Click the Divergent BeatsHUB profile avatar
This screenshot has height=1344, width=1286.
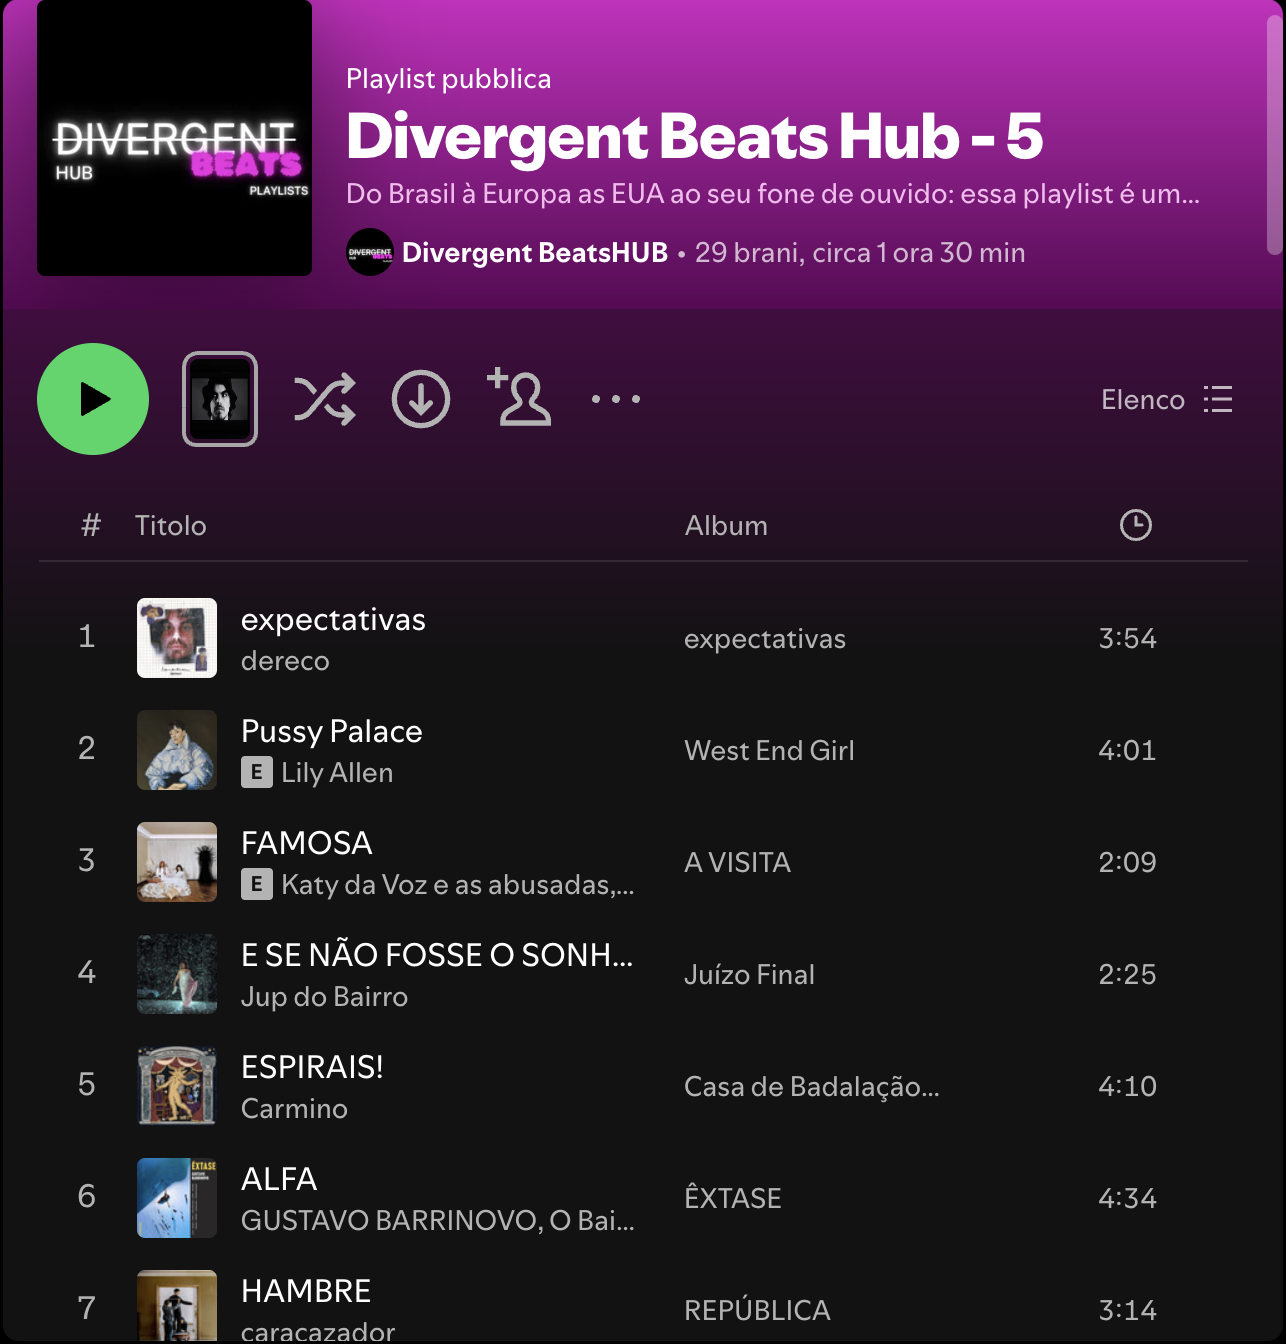click(370, 252)
